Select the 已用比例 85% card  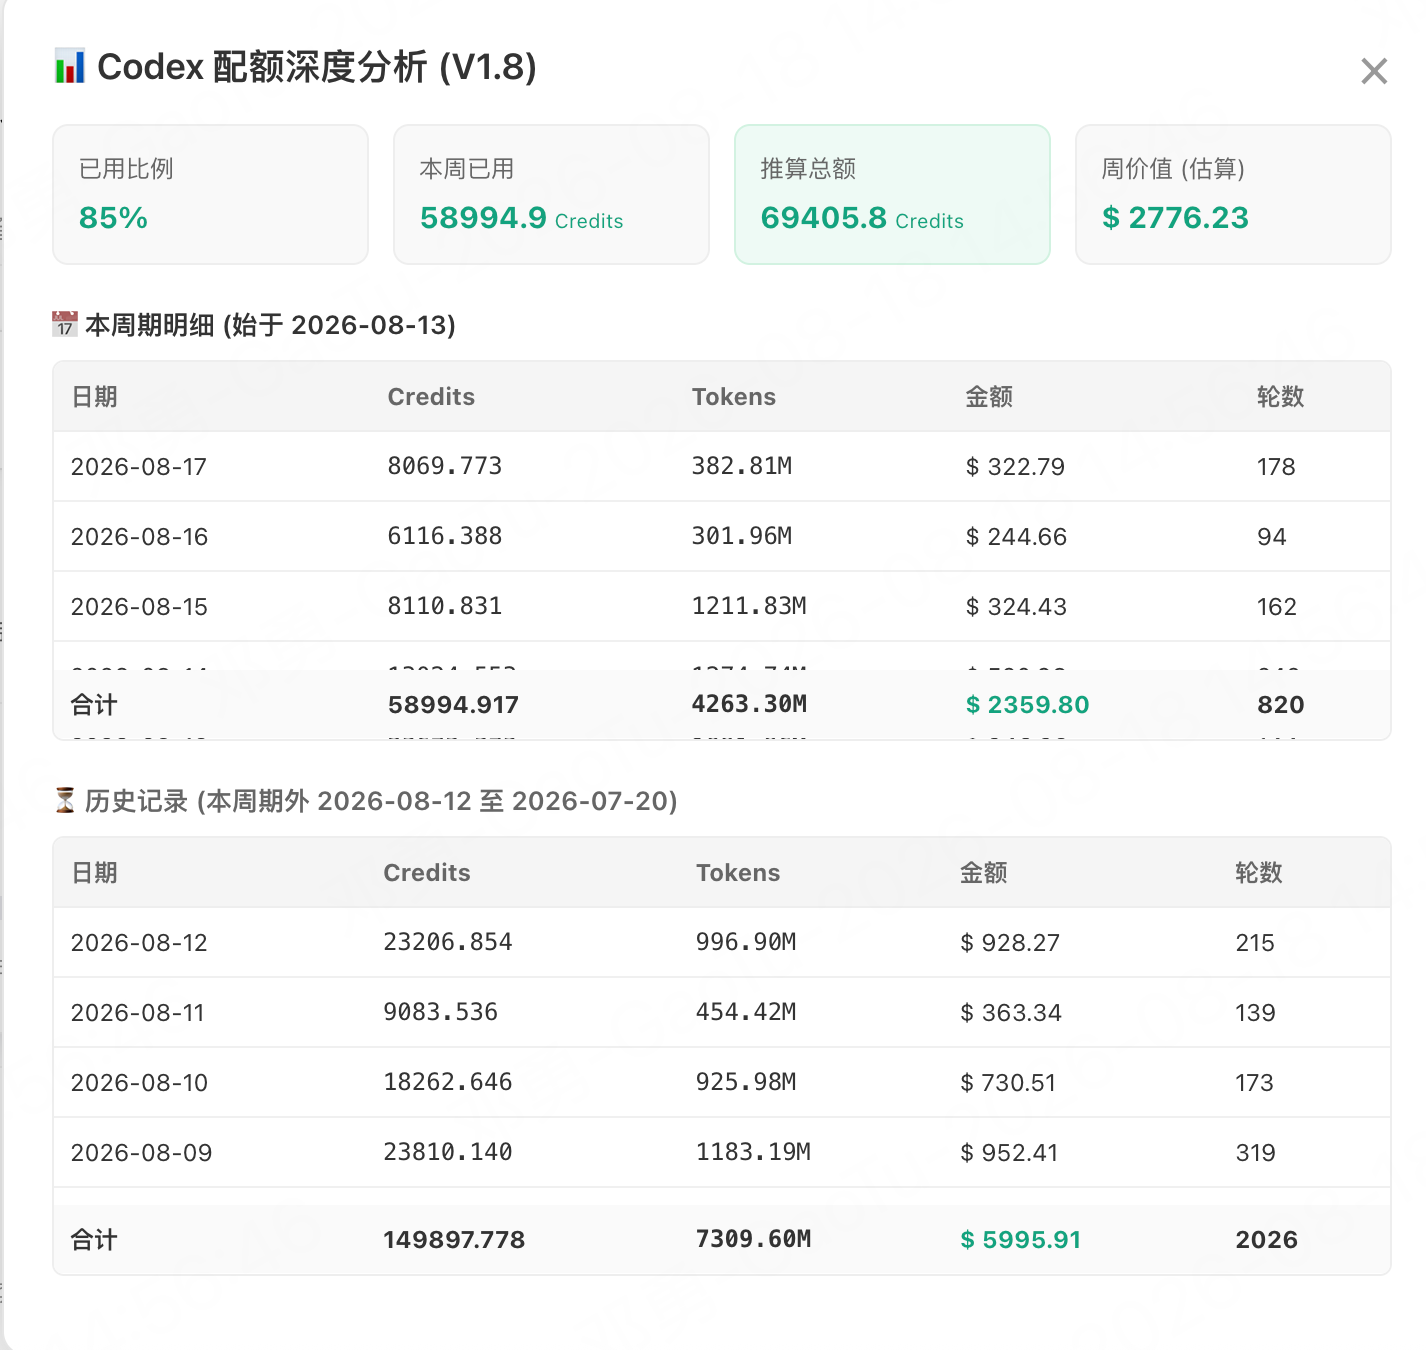point(210,194)
